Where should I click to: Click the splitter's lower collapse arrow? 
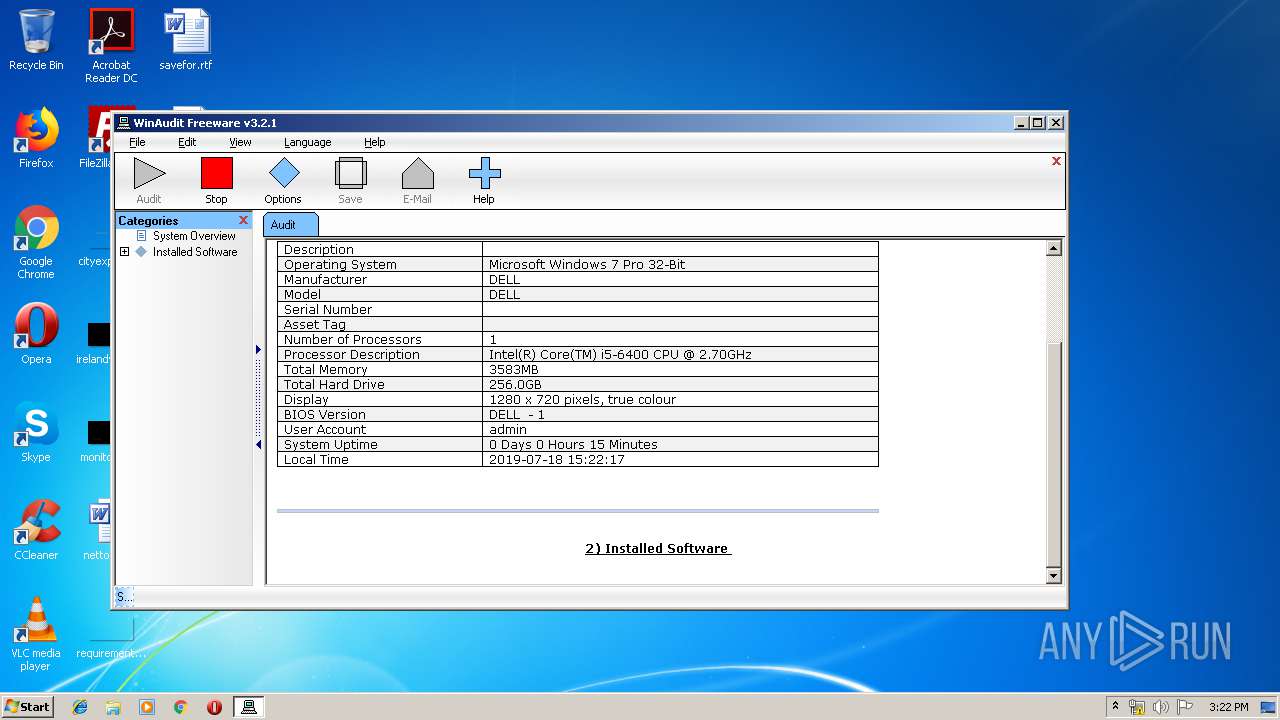click(258, 445)
